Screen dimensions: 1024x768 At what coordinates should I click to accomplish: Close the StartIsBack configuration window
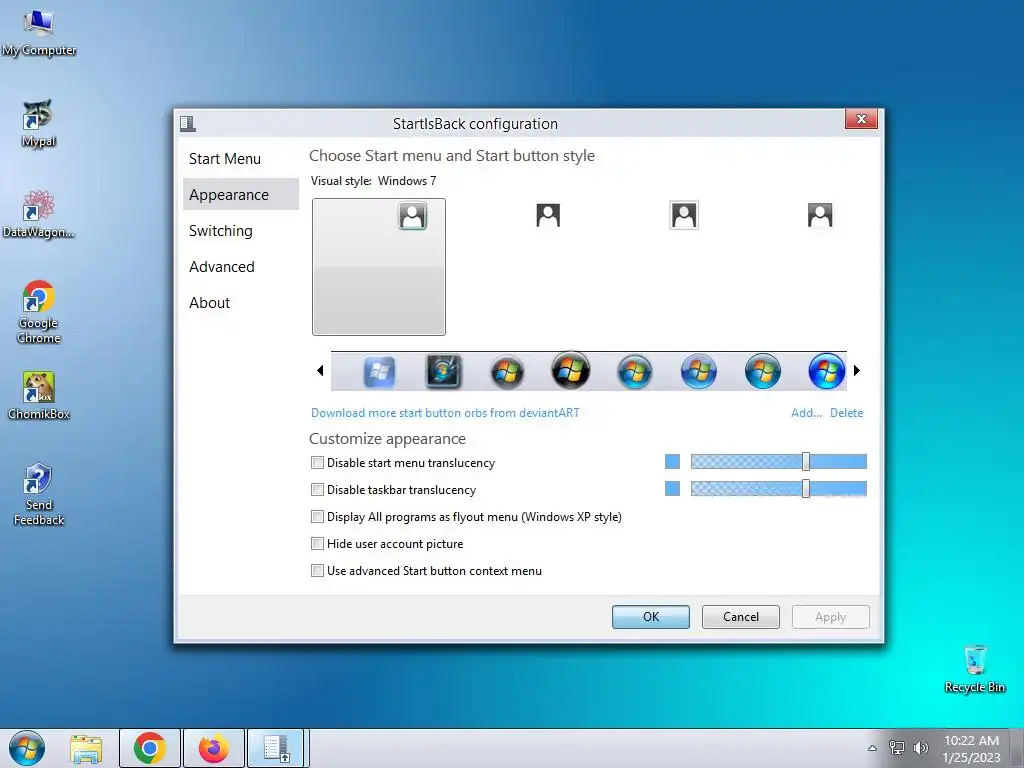pyautogui.click(x=861, y=119)
